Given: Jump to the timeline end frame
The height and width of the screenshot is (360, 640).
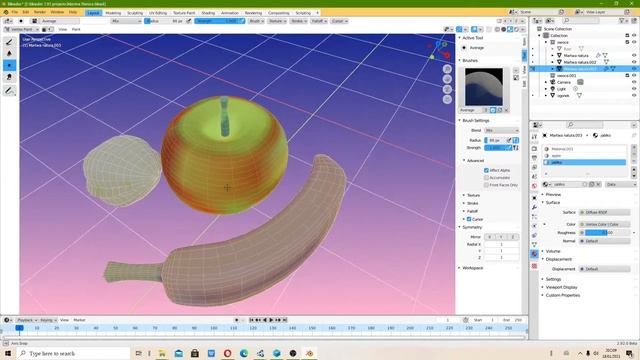Looking at the screenshot, I should pyautogui.click(x=285, y=320).
